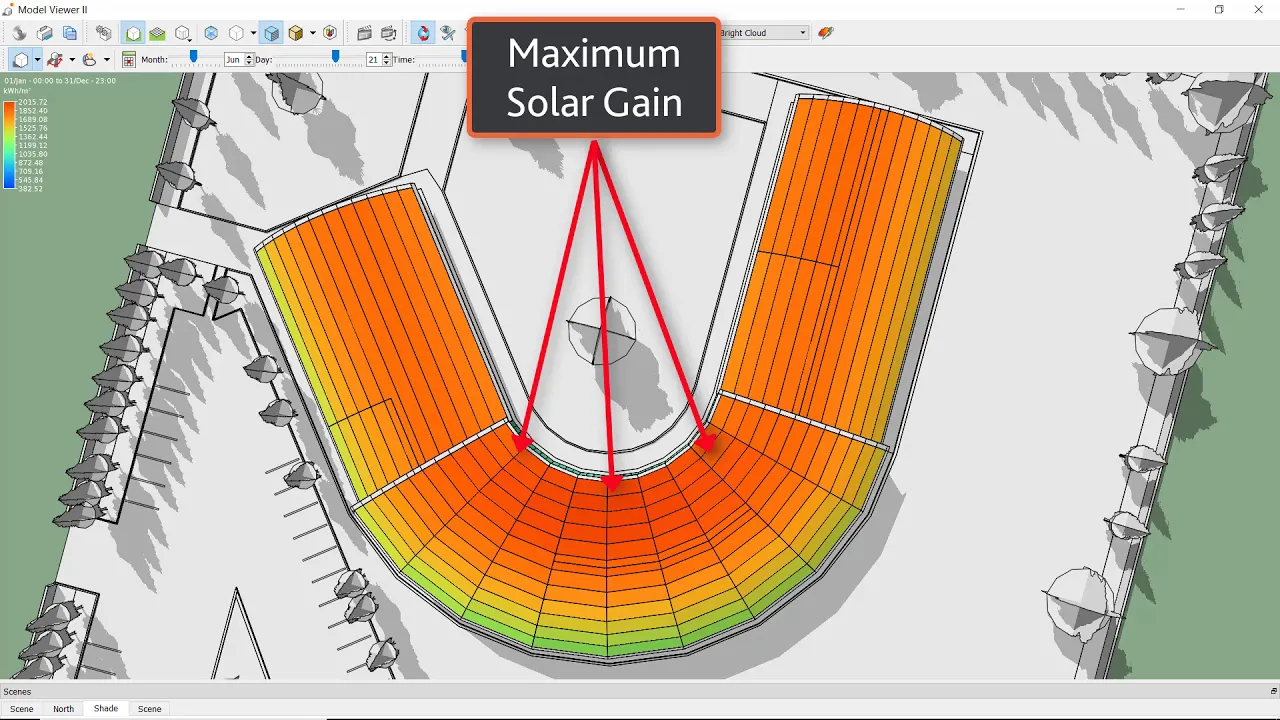
Task: Click the eye visibility tool icon
Action: 448,33
